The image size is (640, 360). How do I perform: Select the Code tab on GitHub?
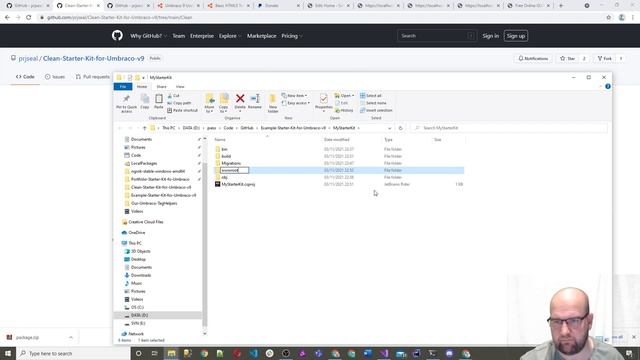(25, 77)
